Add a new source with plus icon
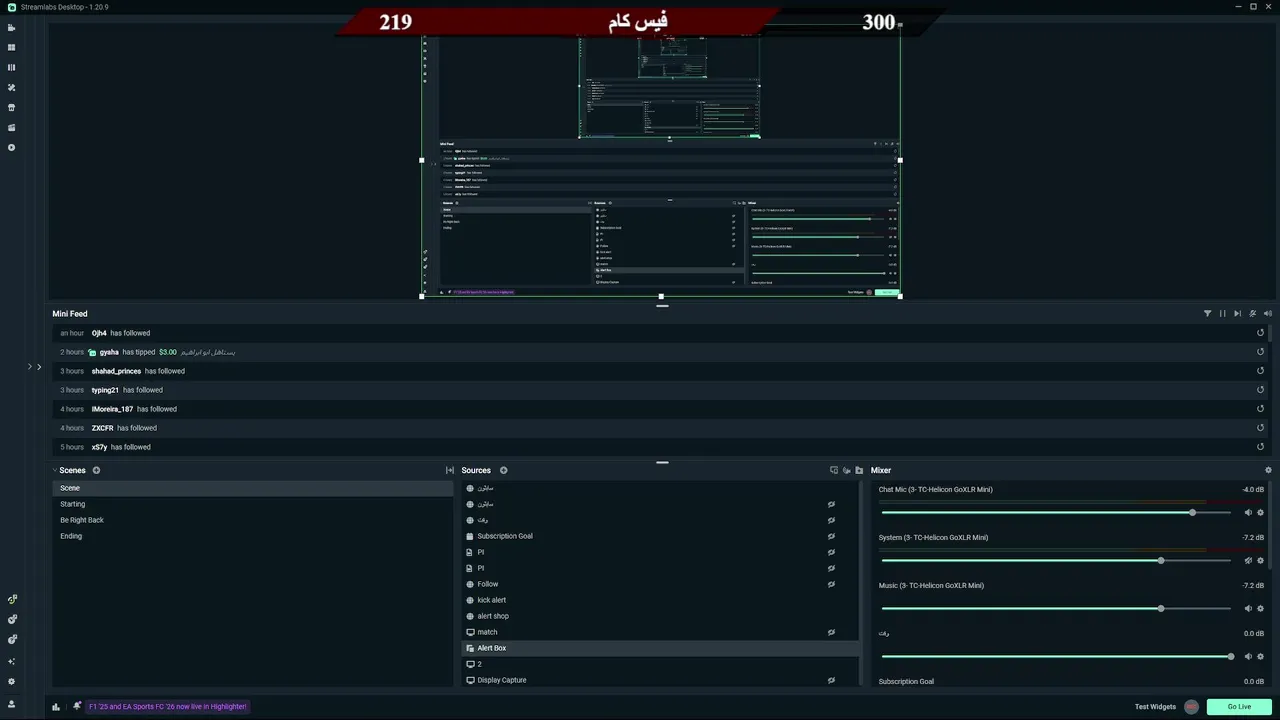This screenshot has width=1280, height=720. coord(503,470)
